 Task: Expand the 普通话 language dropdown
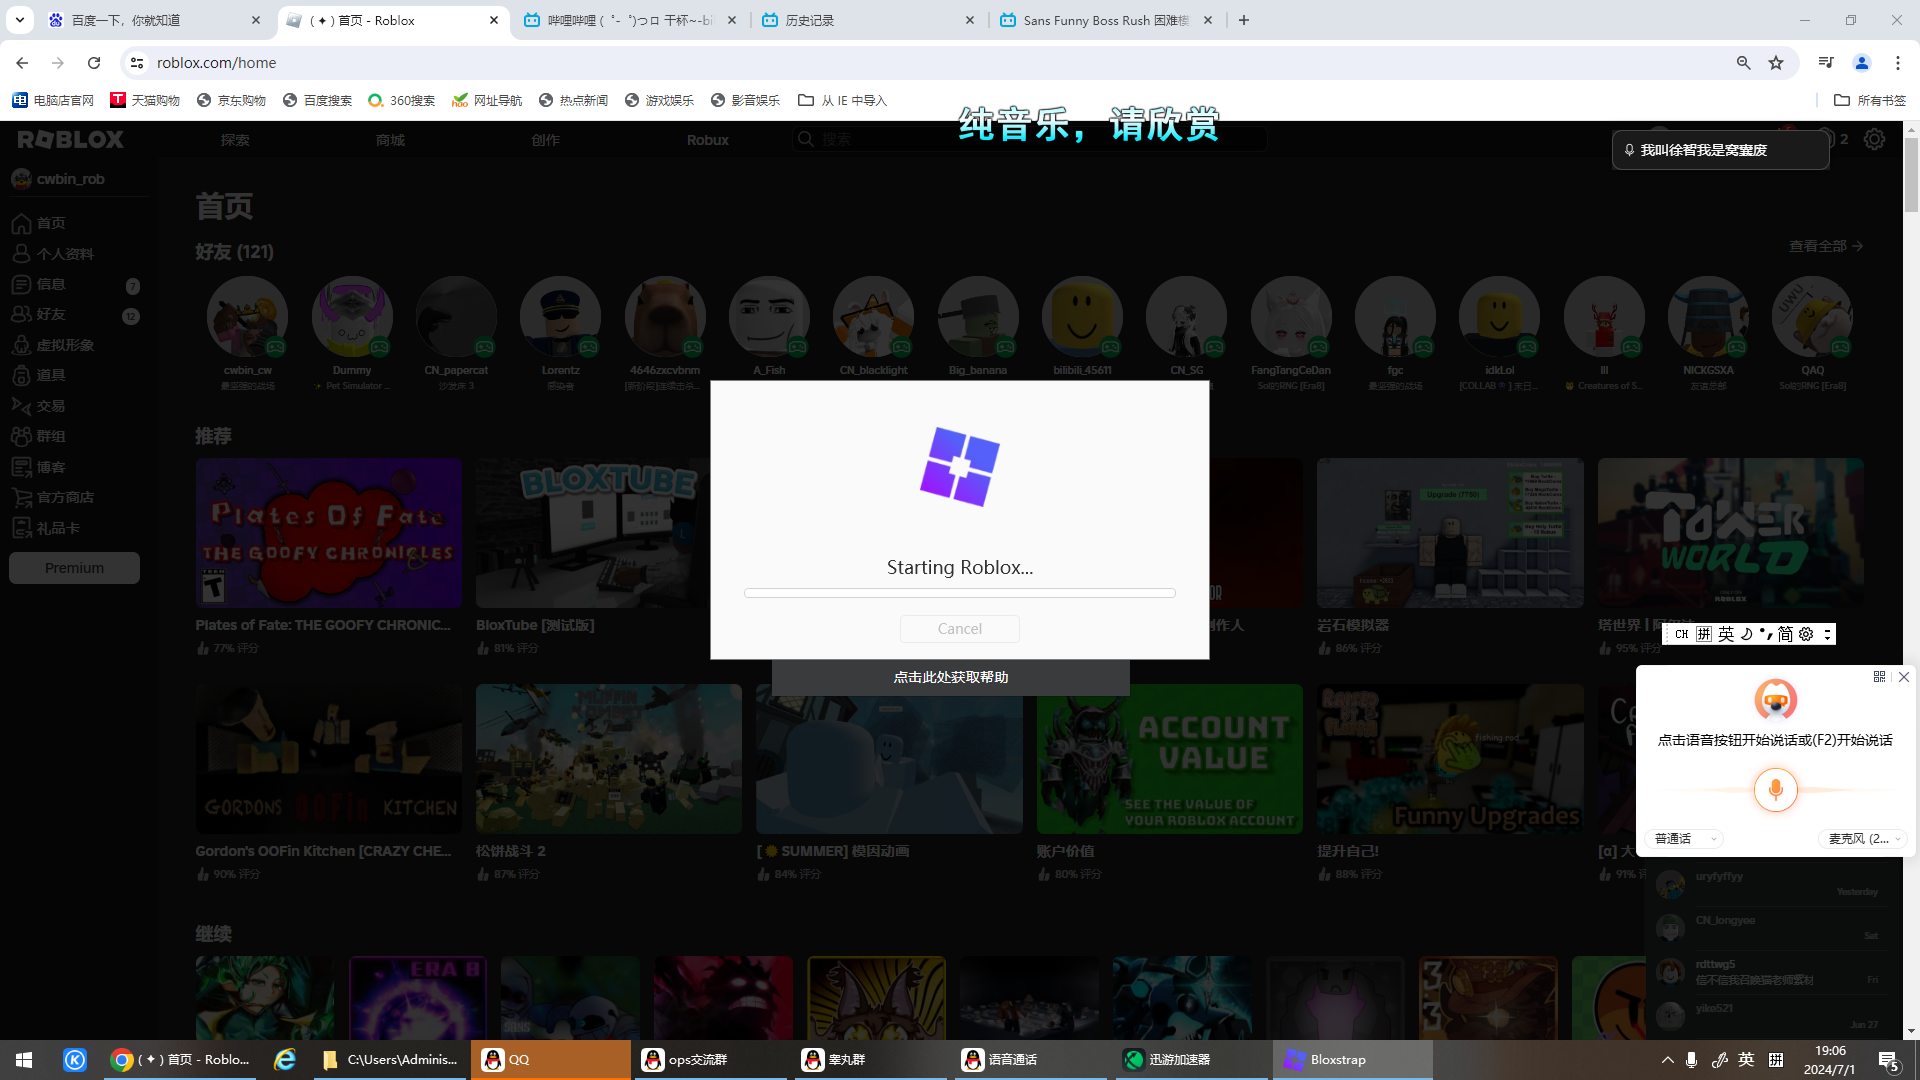(1685, 838)
